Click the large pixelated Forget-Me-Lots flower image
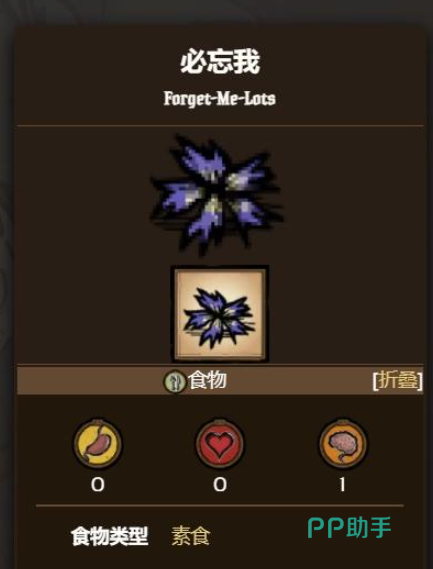This screenshot has width=433, height=569. (x=217, y=196)
